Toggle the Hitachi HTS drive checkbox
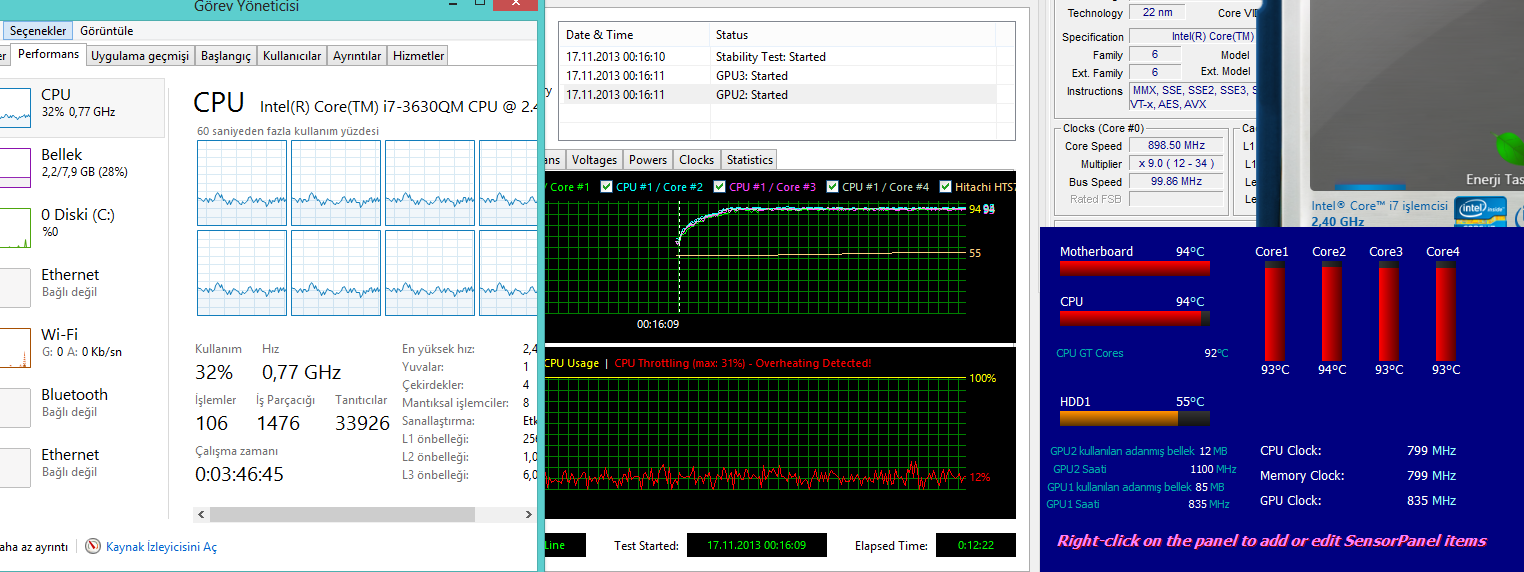Image resolution: width=1524 pixels, height=572 pixels. click(946, 187)
